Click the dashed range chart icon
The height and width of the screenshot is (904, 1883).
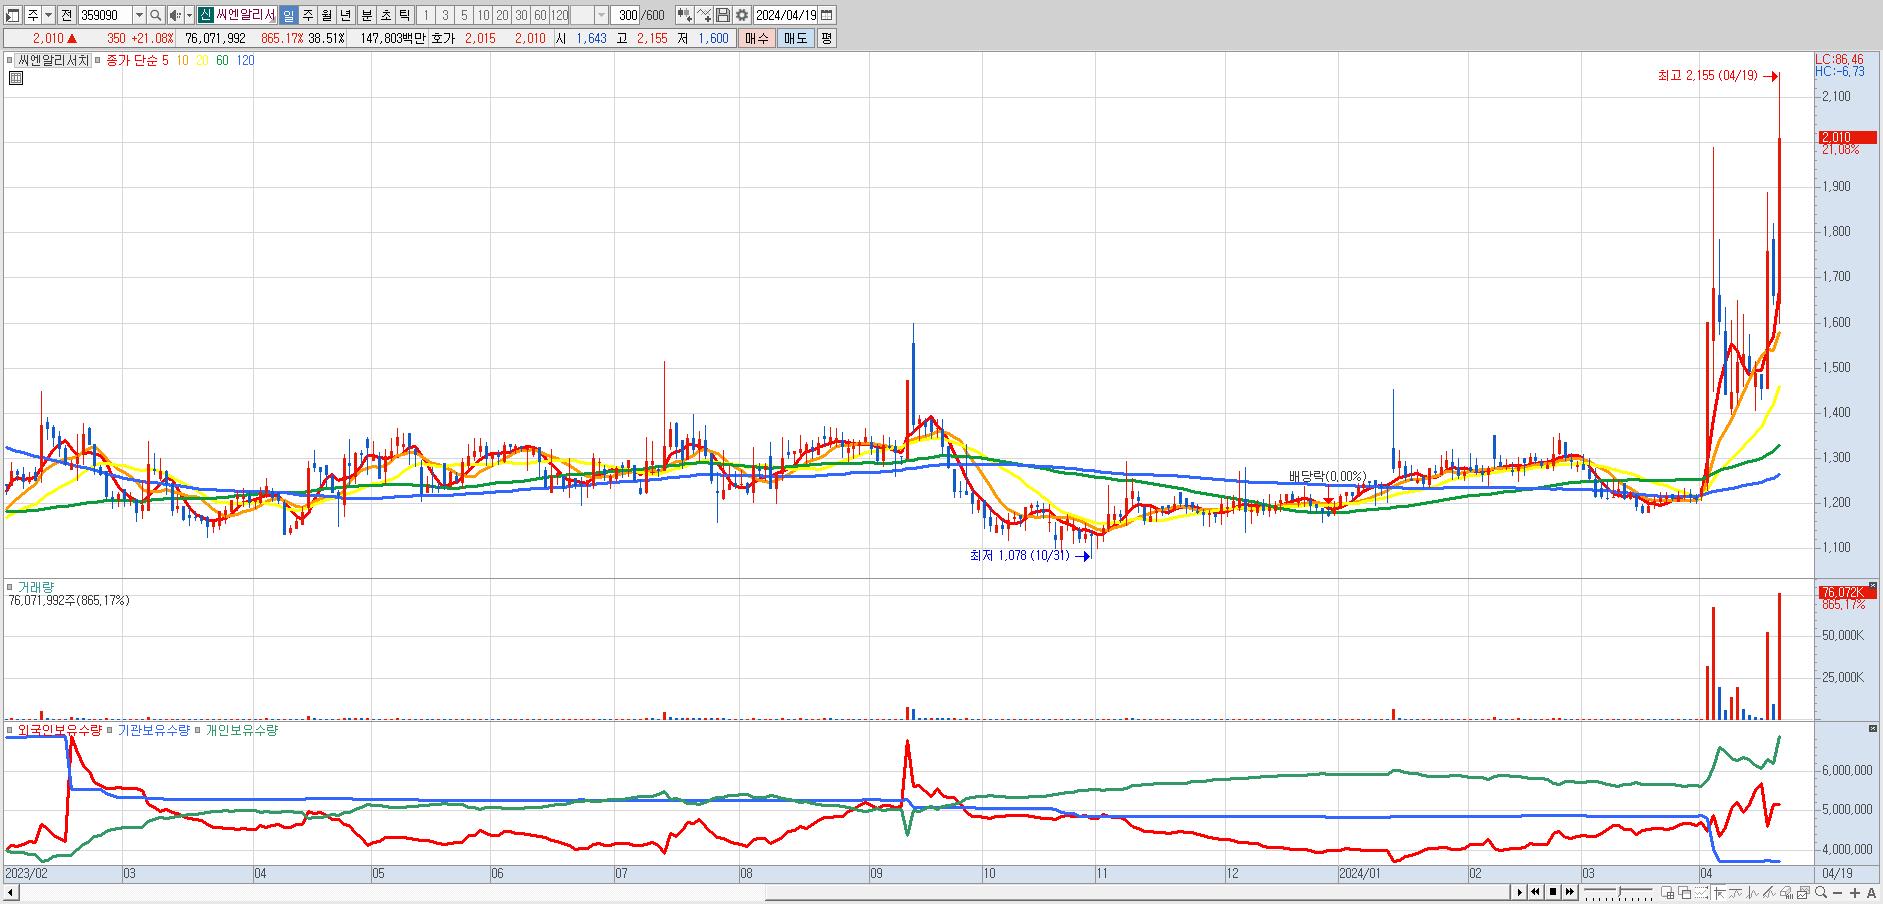[1701, 892]
